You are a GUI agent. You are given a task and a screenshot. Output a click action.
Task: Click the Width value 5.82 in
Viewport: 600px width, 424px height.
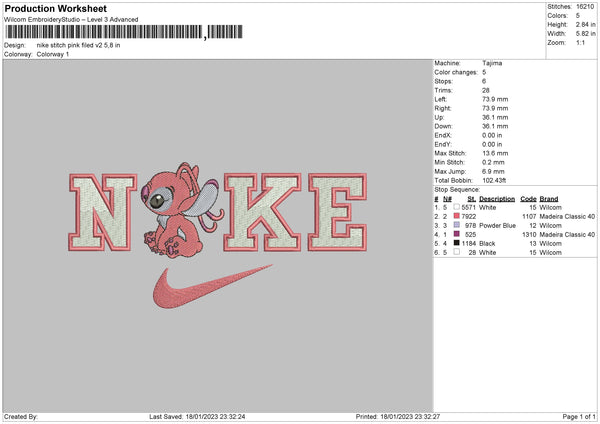tap(585, 34)
